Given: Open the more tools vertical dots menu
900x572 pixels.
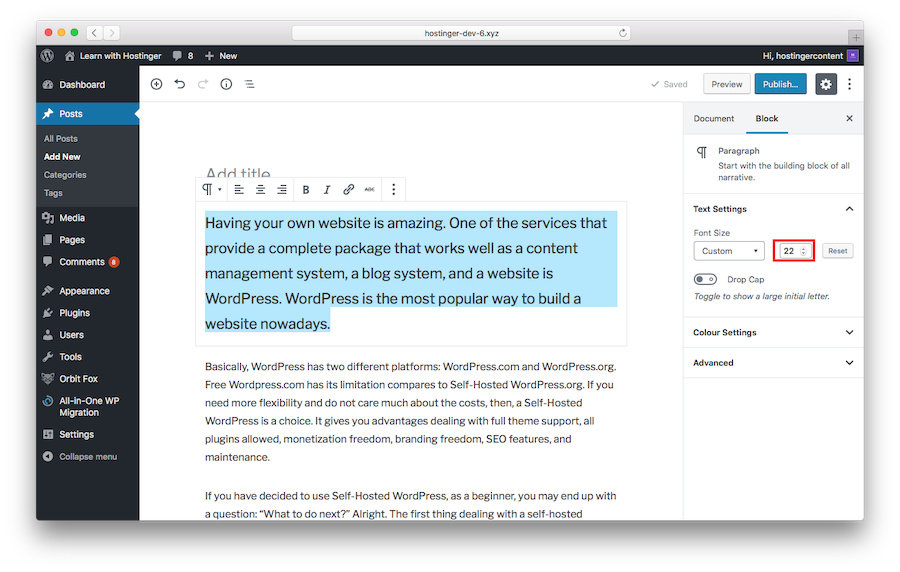Looking at the screenshot, I should pyautogui.click(x=849, y=84).
